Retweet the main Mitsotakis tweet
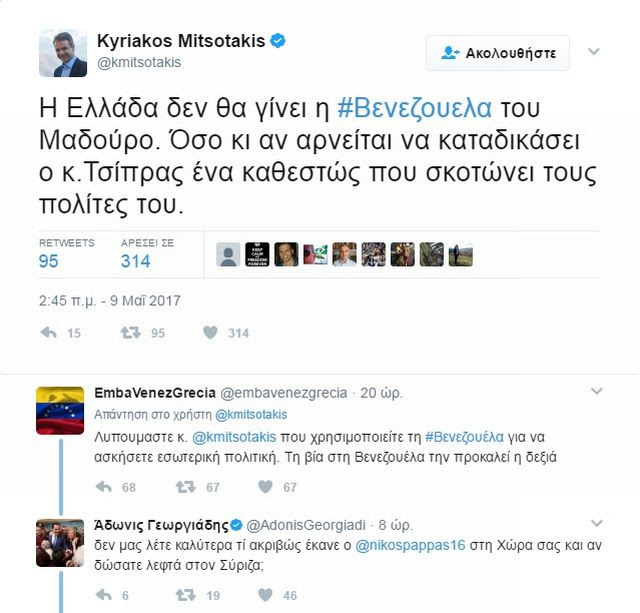This screenshot has height=613, width=640. (130, 333)
